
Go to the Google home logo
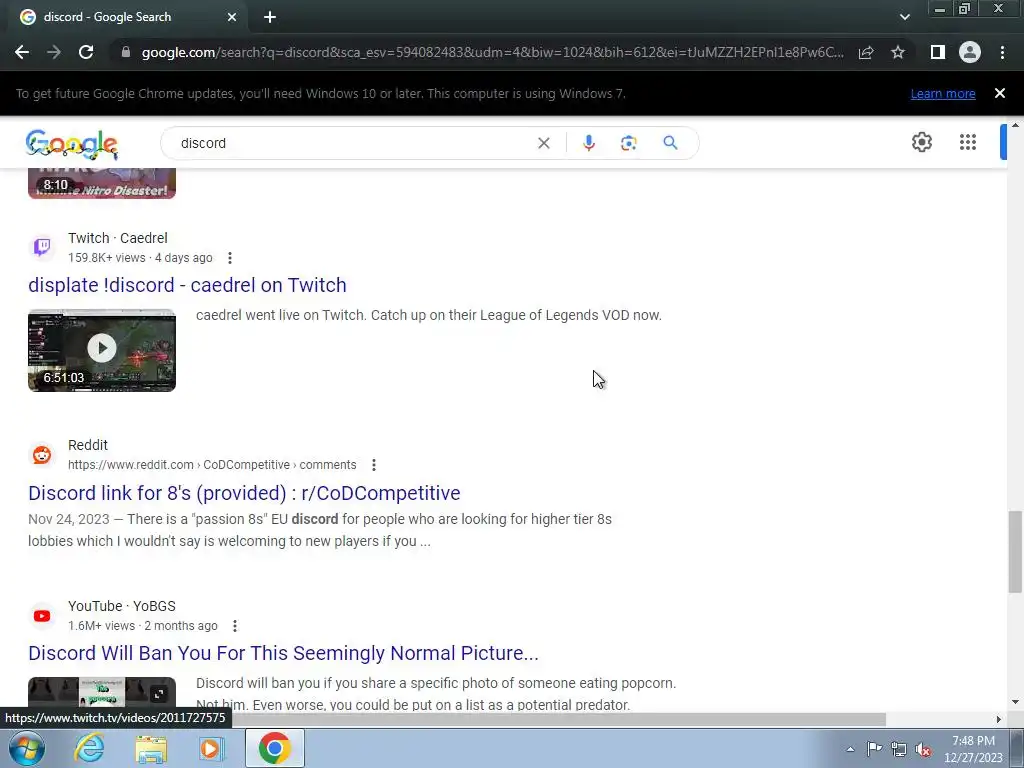pos(72,144)
